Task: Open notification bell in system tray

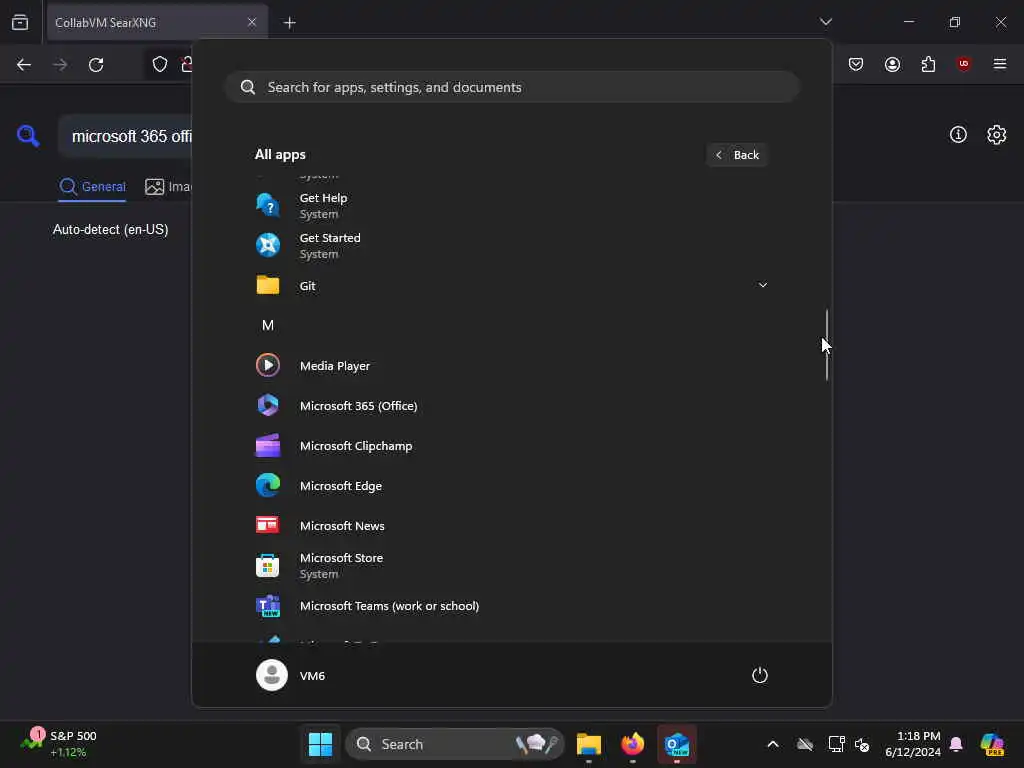Action: tap(956, 744)
